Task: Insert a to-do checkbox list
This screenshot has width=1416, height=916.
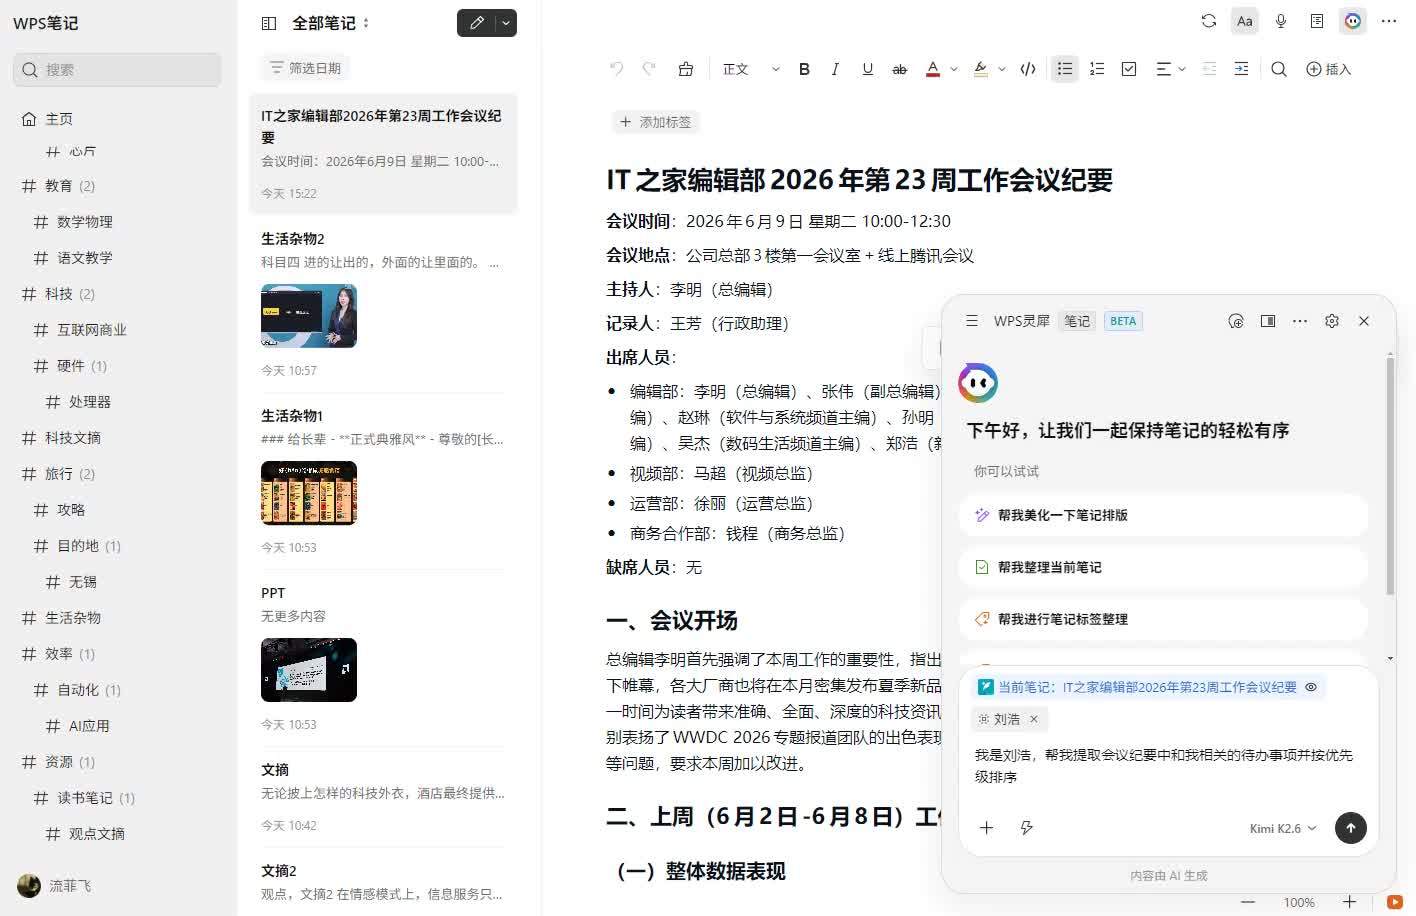Action: (1129, 69)
